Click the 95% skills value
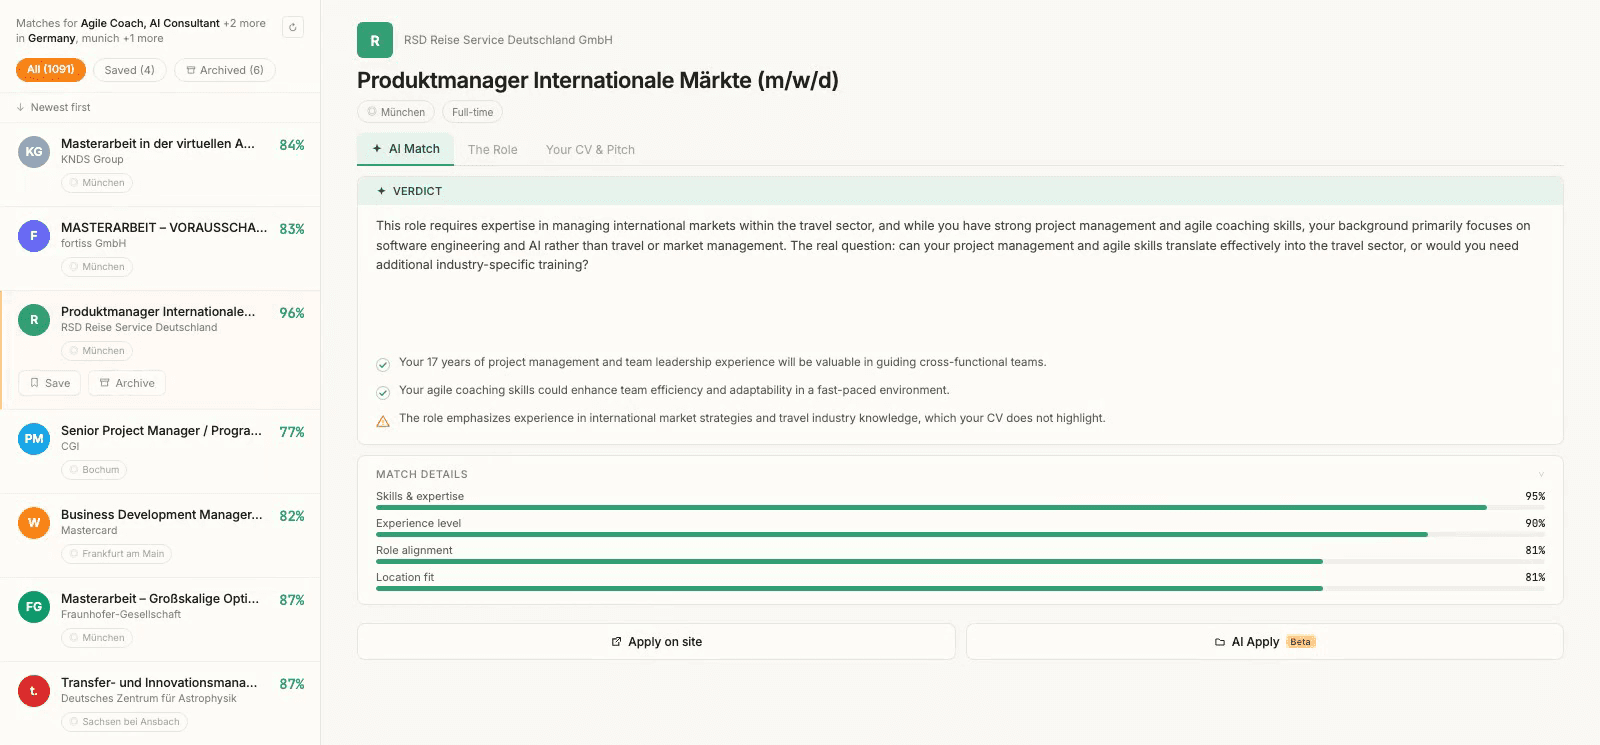The width and height of the screenshot is (1600, 745). (1535, 496)
